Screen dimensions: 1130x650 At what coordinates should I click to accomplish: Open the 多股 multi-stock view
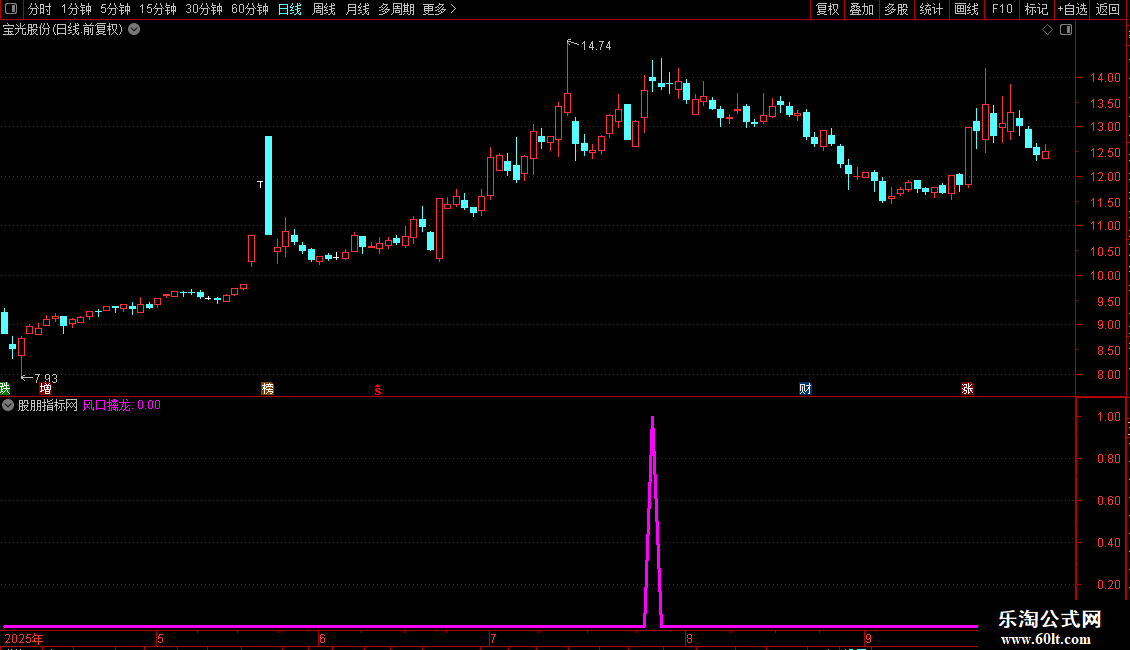(897, 9)
